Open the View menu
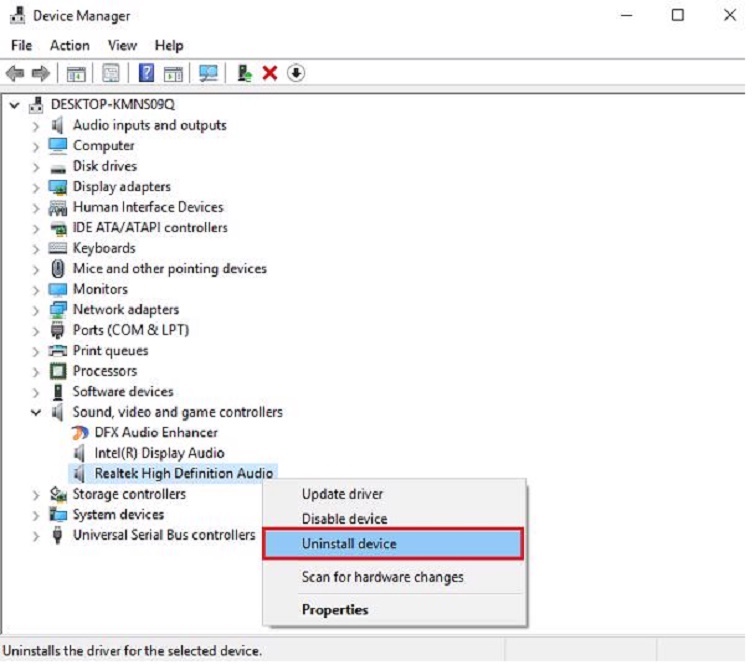755x665 pixels. [x=122, y=46]
